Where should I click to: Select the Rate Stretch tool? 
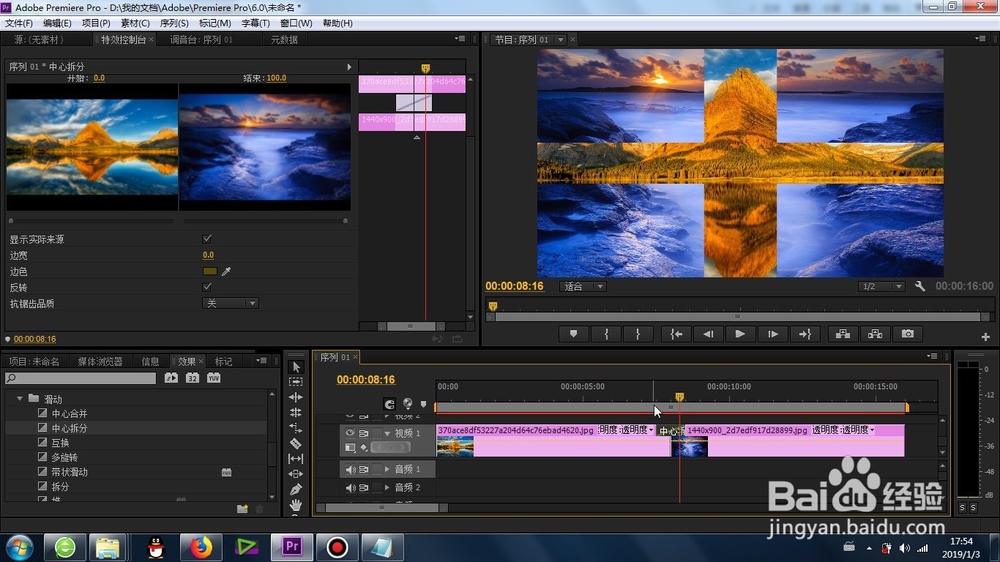click(x=296, y=427)
